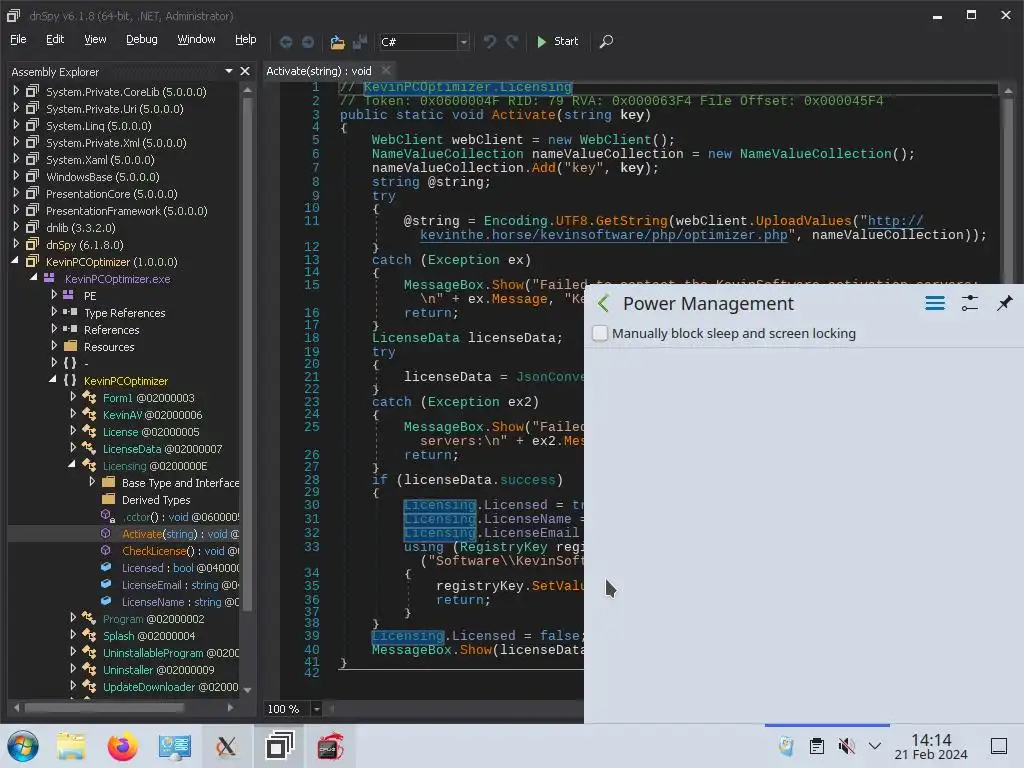
Task: Select the Activate(string) : void tab
Action: point(319,71)
